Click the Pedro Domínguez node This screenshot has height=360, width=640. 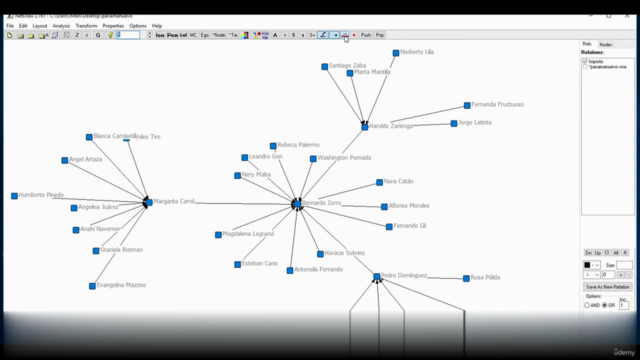pos(377,277)
